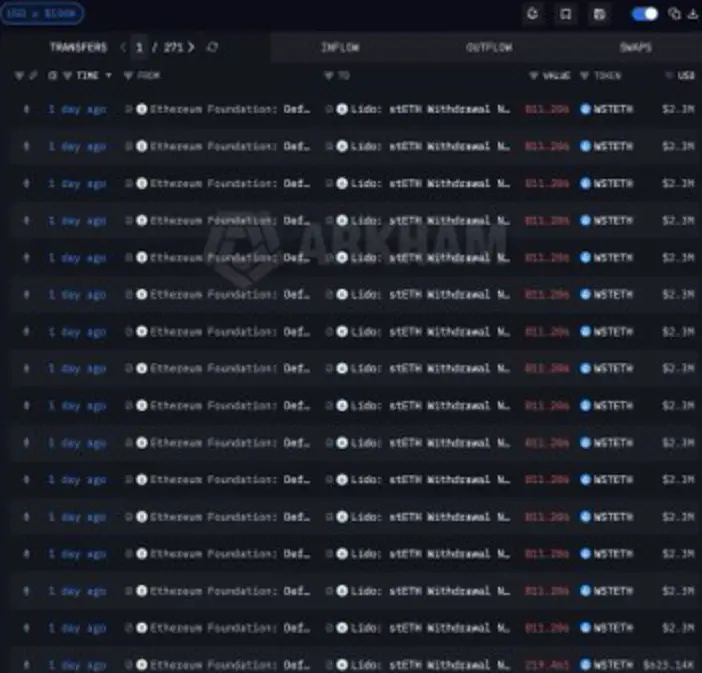Click the VALUE column header label

(556, 75)
